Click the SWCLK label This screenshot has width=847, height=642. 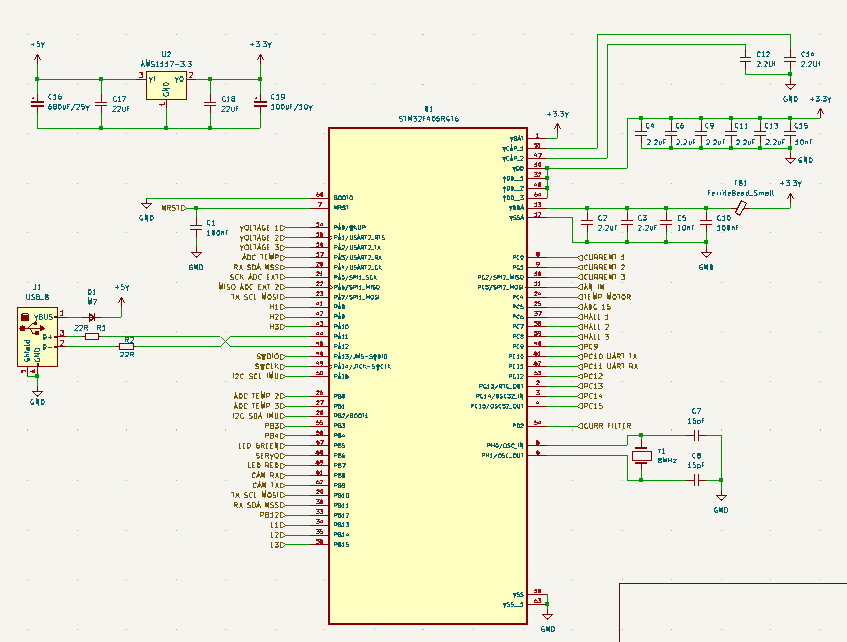pyautogui.click(x=270, y=366)
